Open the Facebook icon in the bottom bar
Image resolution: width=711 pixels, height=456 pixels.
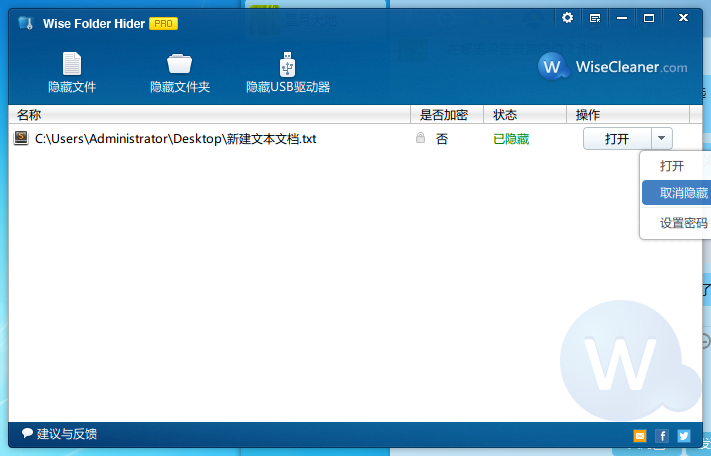click(x=662, y=436)
